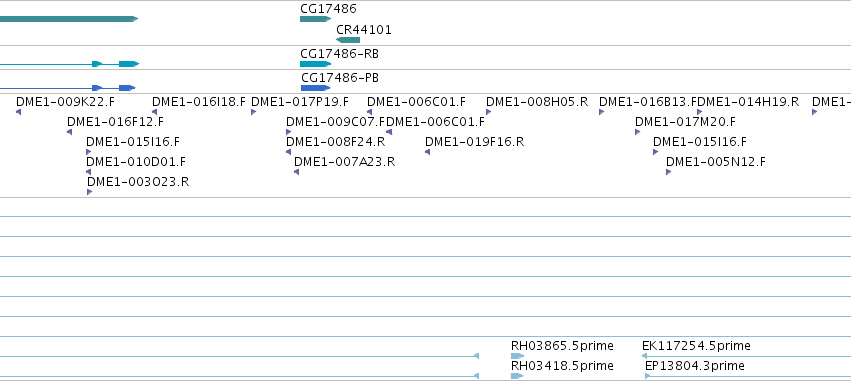851x381 pixels.
Task: Click the DME1-019F16.R marker triangle
Action: 428,152
